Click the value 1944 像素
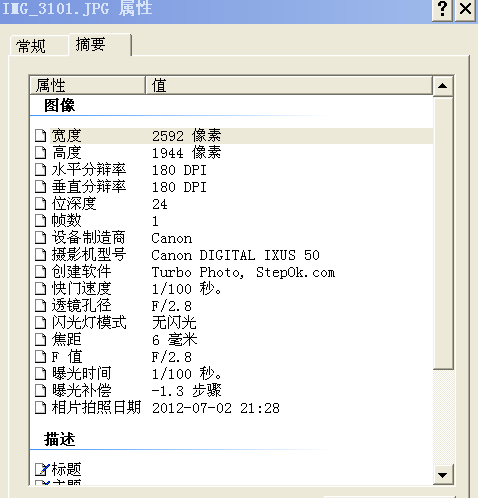 (x=187, y=153)
